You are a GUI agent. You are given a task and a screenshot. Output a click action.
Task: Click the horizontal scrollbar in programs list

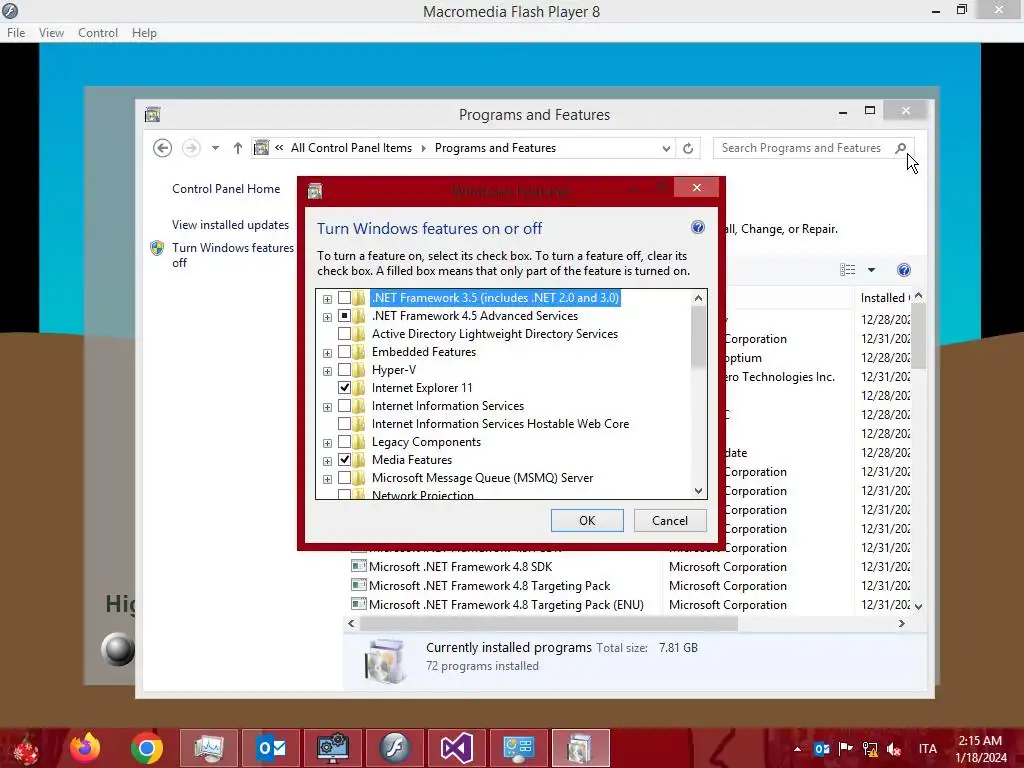click(549, 624)
